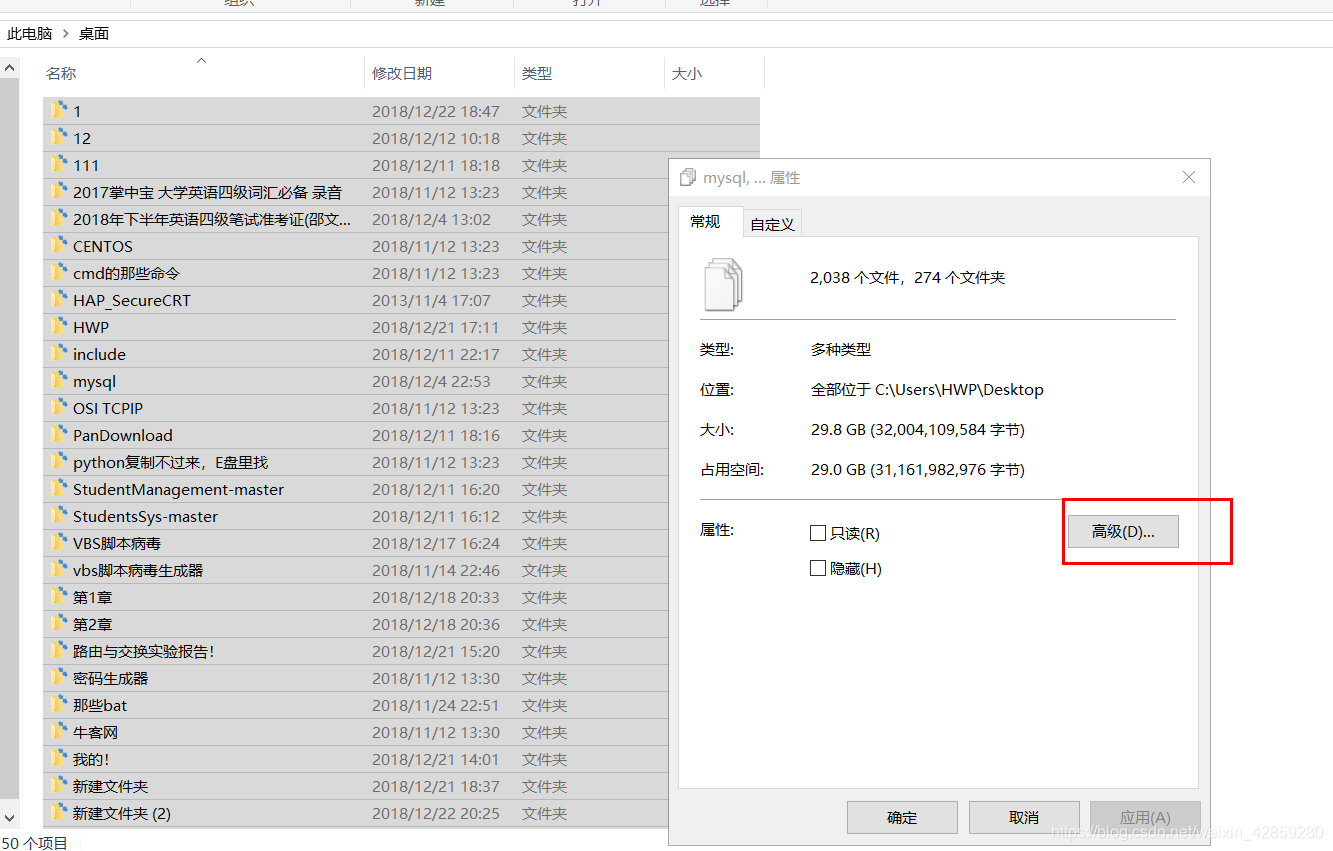Select the '2017掌中宝 大学英语四级词汇必备 录音' folder name
Screen dimensions: 1333x851
click(207, 192)
